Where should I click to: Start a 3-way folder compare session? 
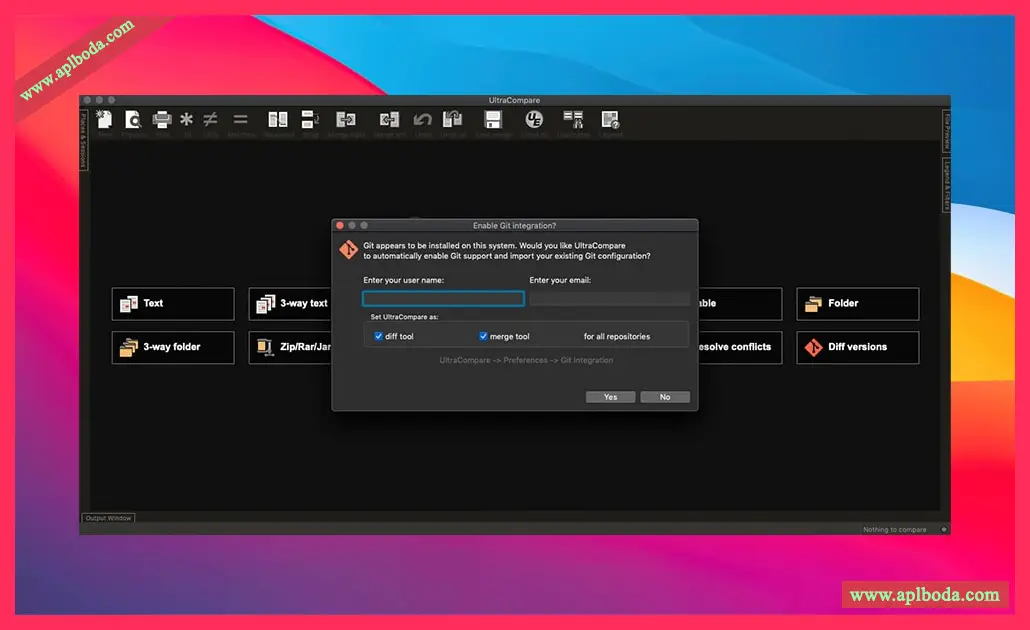[173, 347]
